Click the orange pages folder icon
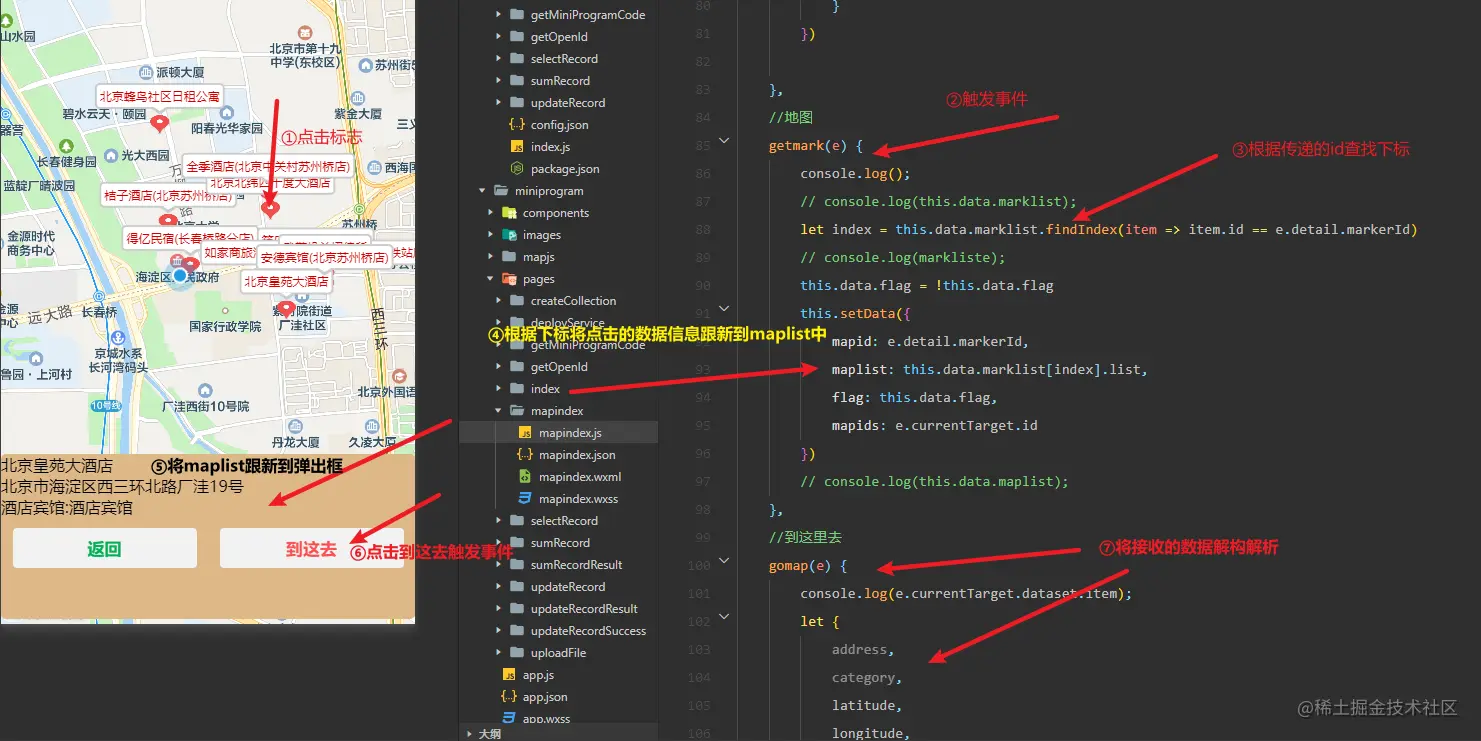 click(x=509, y=279)
